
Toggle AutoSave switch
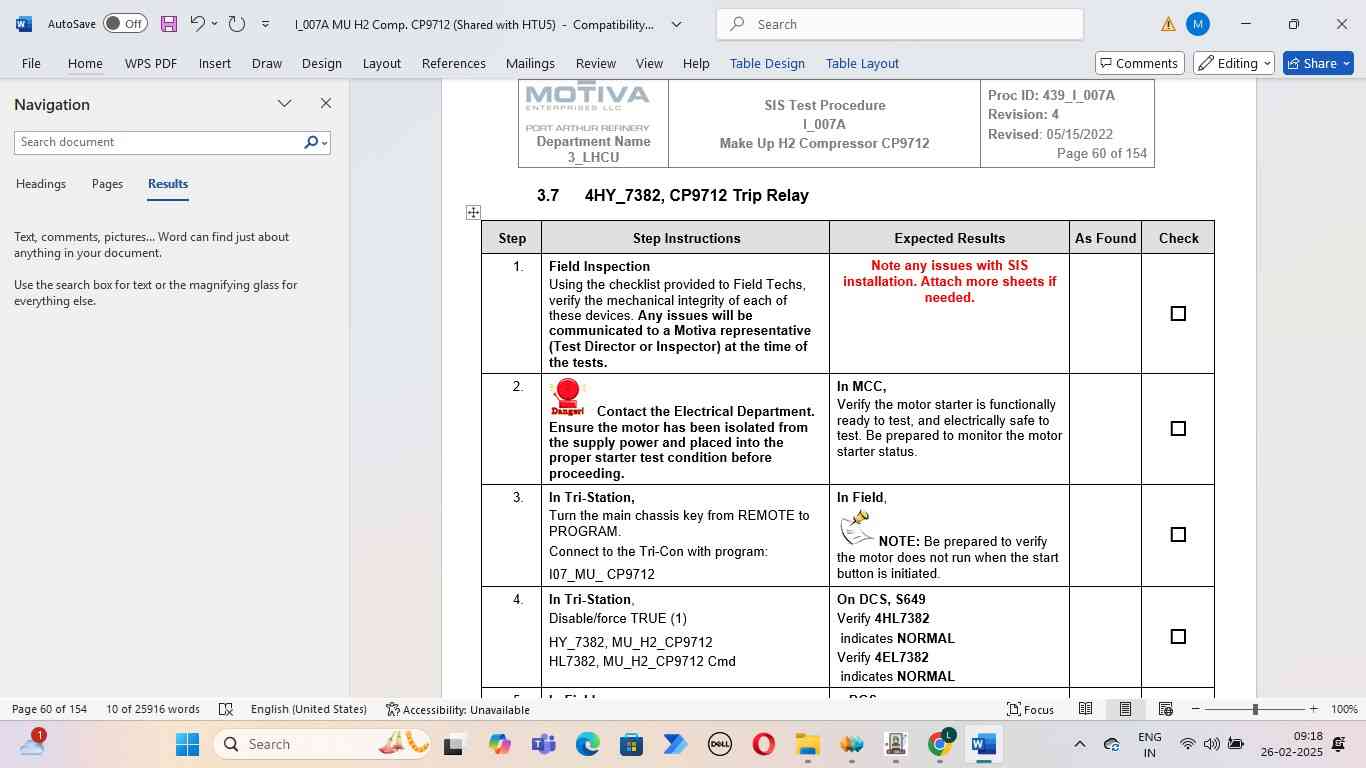[124, 24]
